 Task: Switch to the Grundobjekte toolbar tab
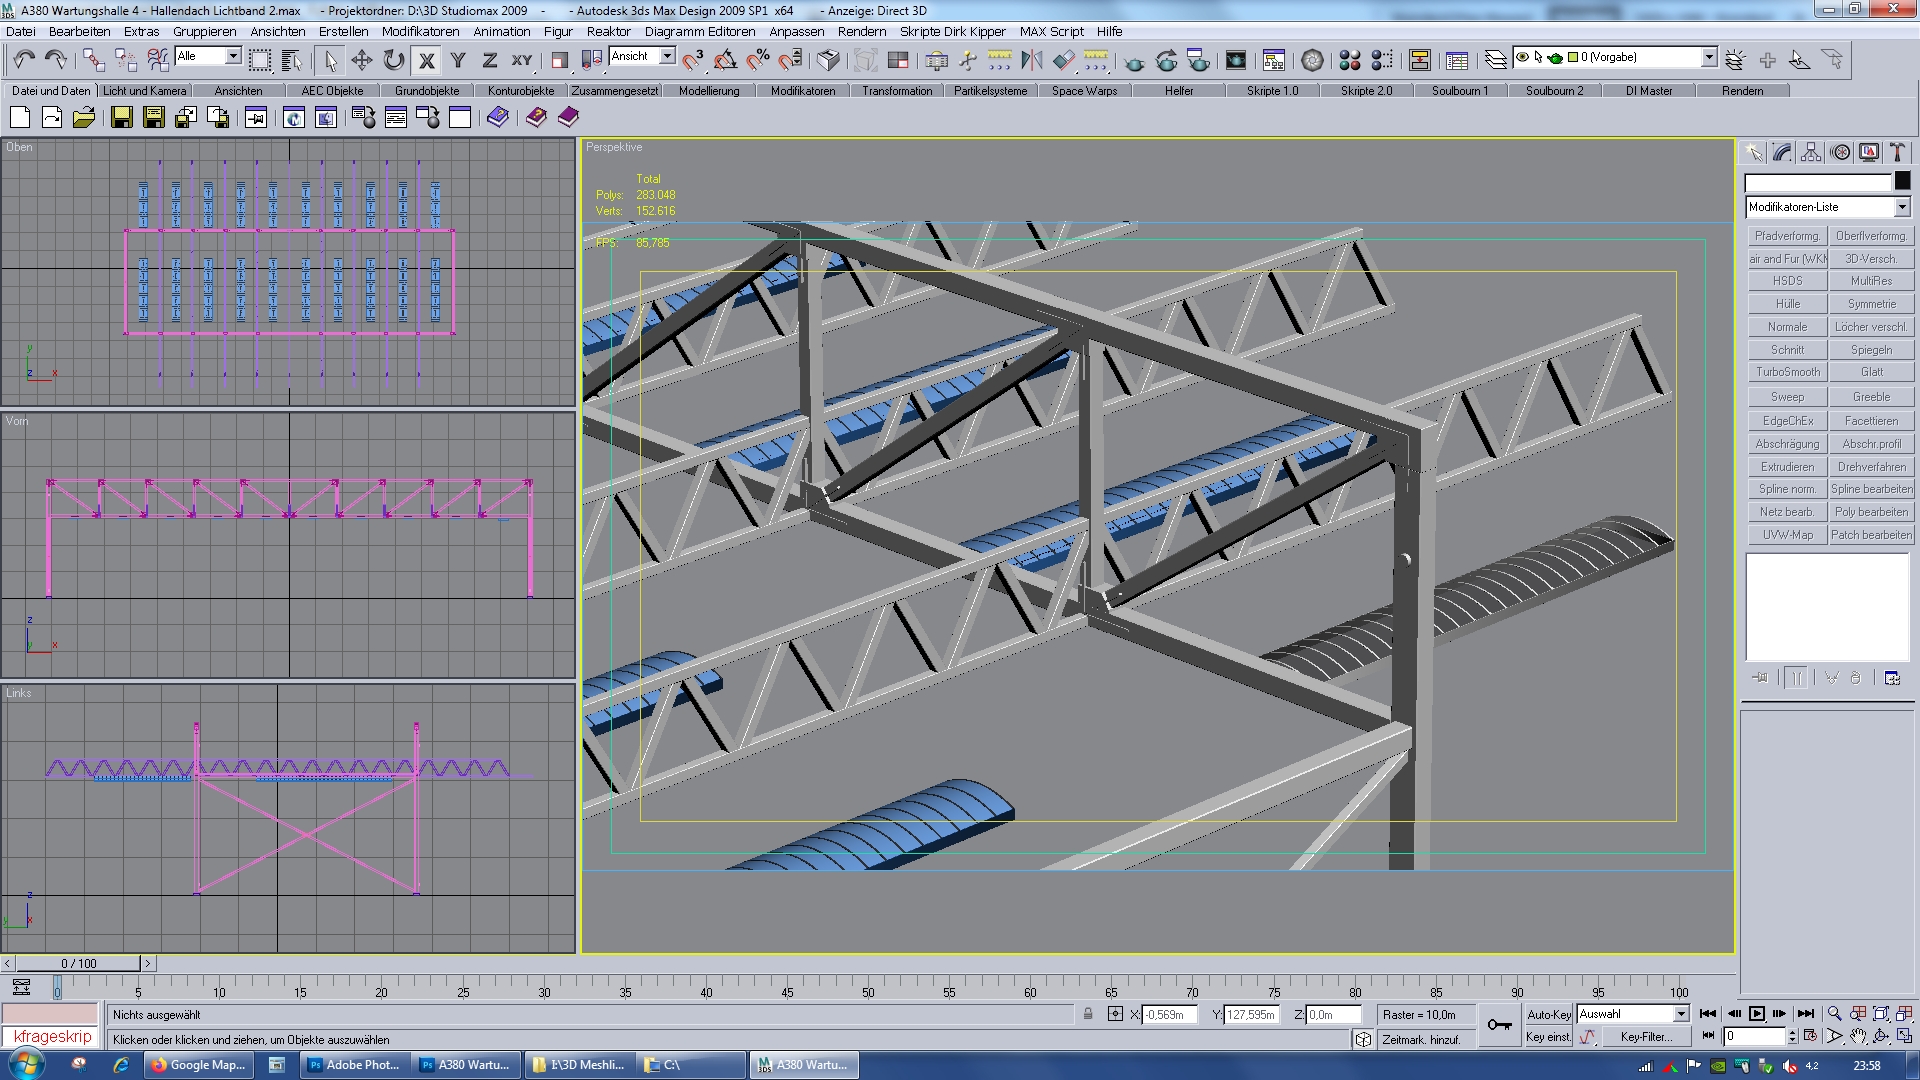[427, 90]
